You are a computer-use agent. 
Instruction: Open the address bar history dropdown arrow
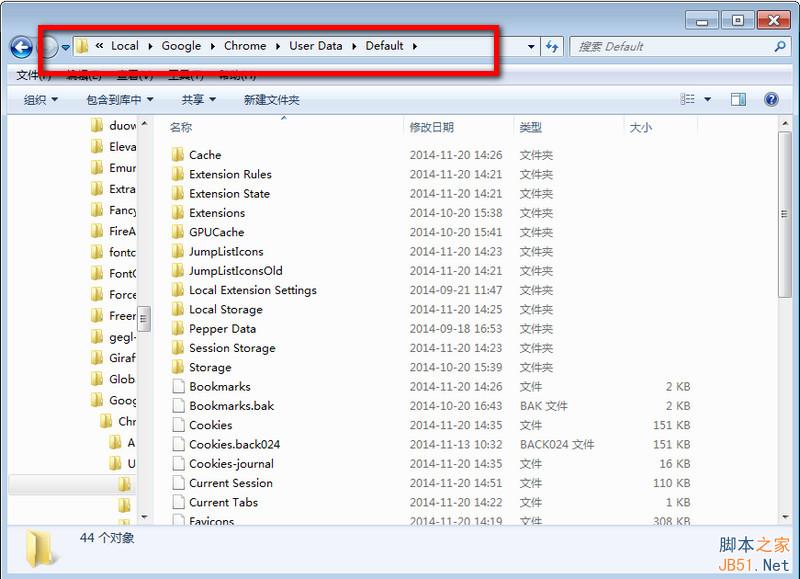[531, 46]
